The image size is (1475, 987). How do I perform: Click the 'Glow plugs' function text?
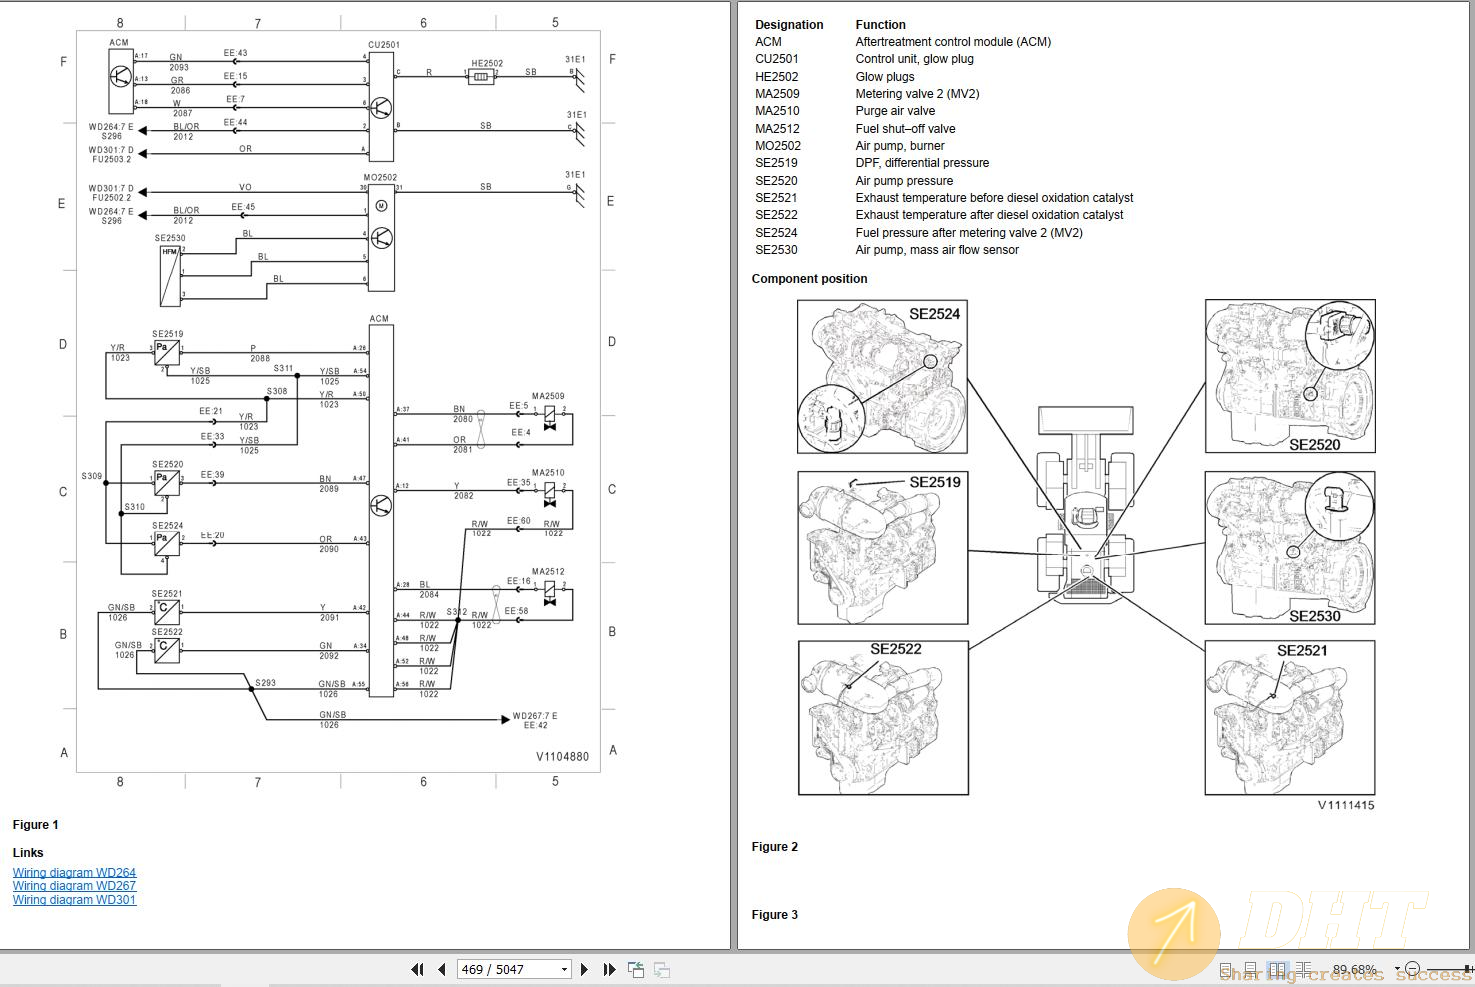click(885, 77)
